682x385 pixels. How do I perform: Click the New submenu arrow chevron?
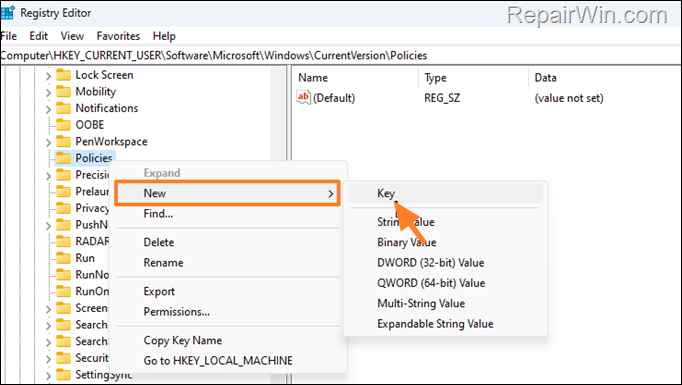click(x=331, y=194)
